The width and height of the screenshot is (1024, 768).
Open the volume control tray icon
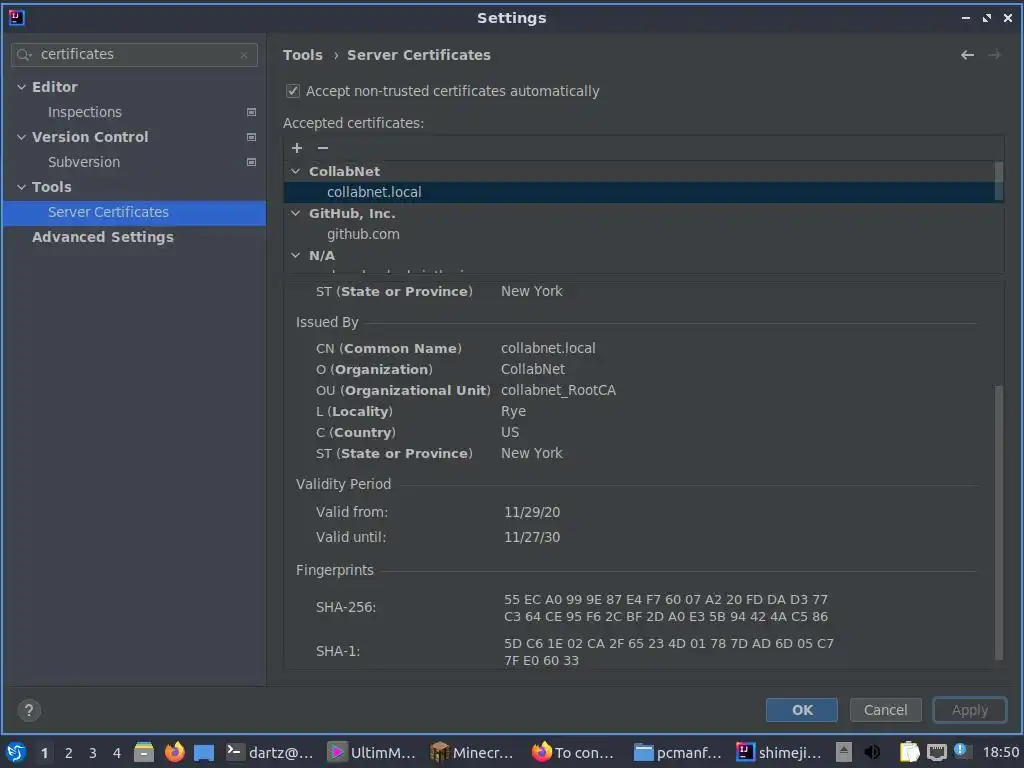[x=872, y=752]
